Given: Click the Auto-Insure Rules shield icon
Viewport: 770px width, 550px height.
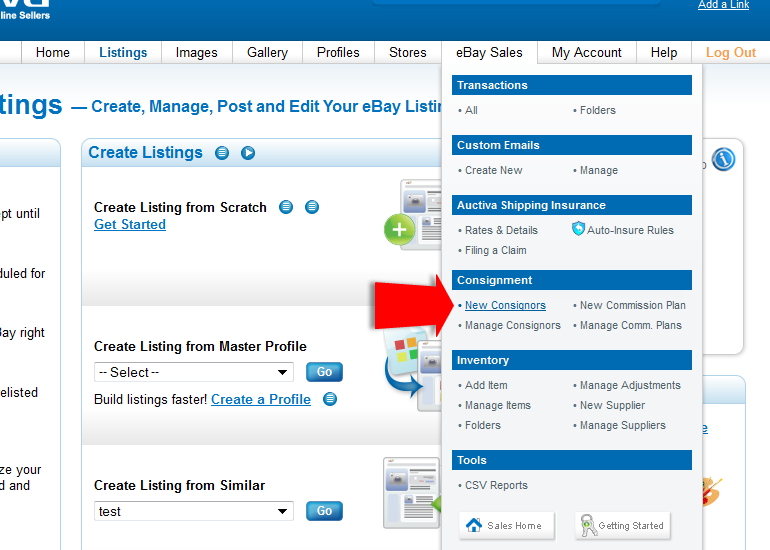Looking at the screenshot, I should click(x=578, y=228).
